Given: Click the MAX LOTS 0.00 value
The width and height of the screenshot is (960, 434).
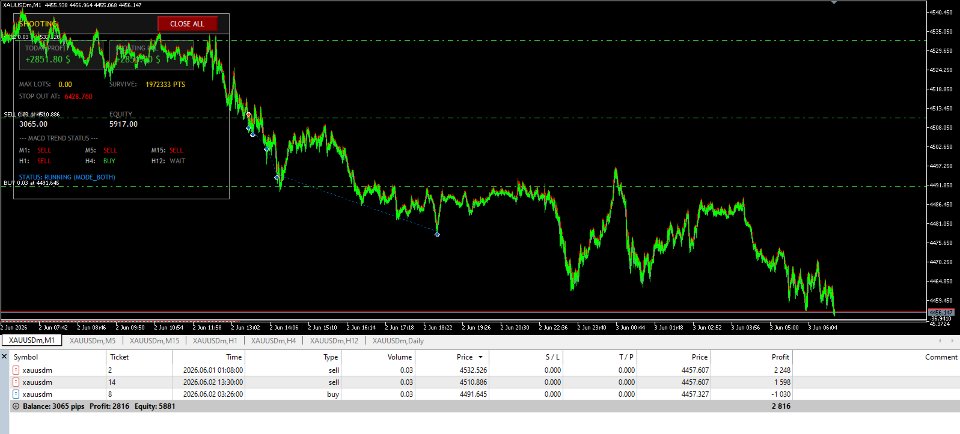Looking at the screenshot, I should coord(66,84).
